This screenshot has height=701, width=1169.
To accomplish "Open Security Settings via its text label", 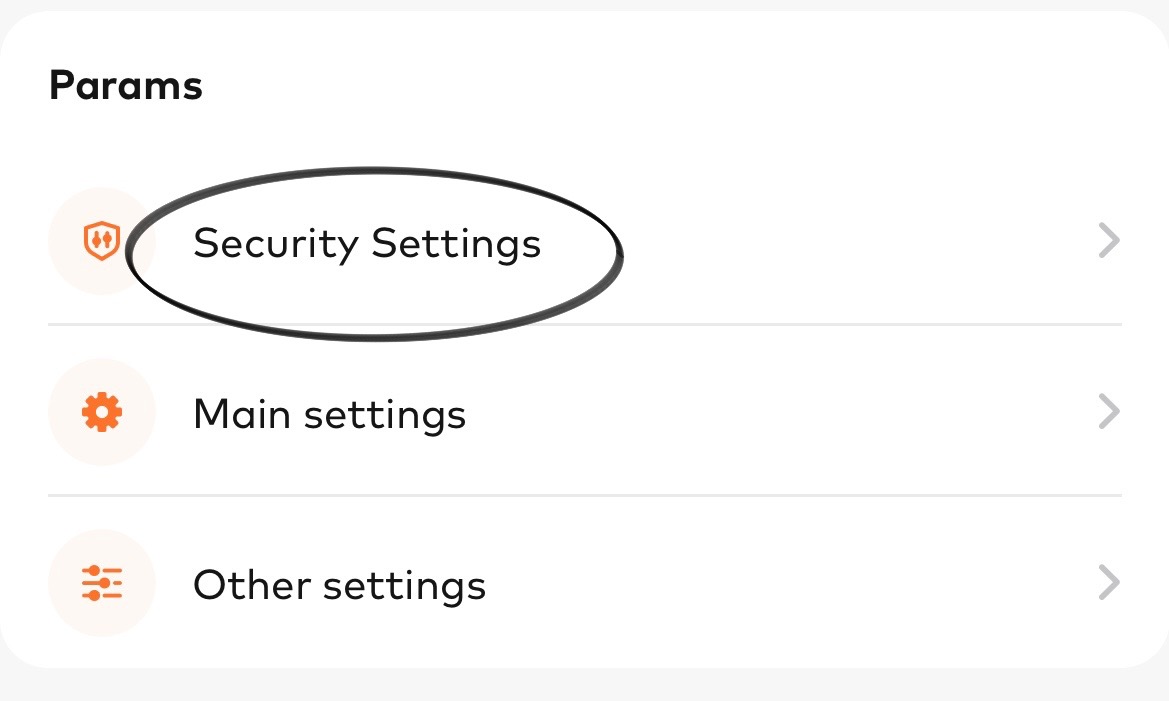I will point(366,243).
